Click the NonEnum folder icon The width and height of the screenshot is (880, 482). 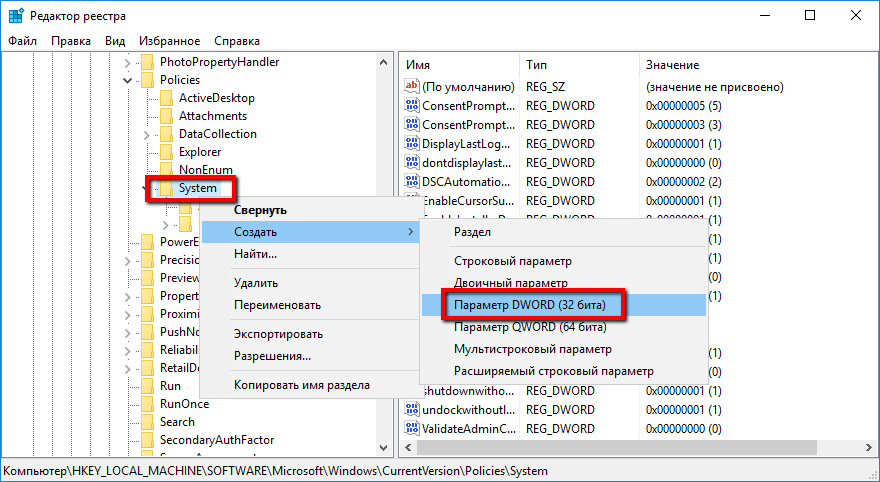click(166, 169)
